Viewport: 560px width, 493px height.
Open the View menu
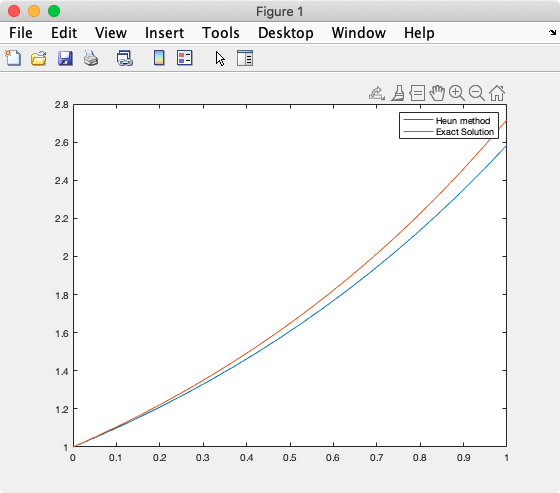(111, 33)
